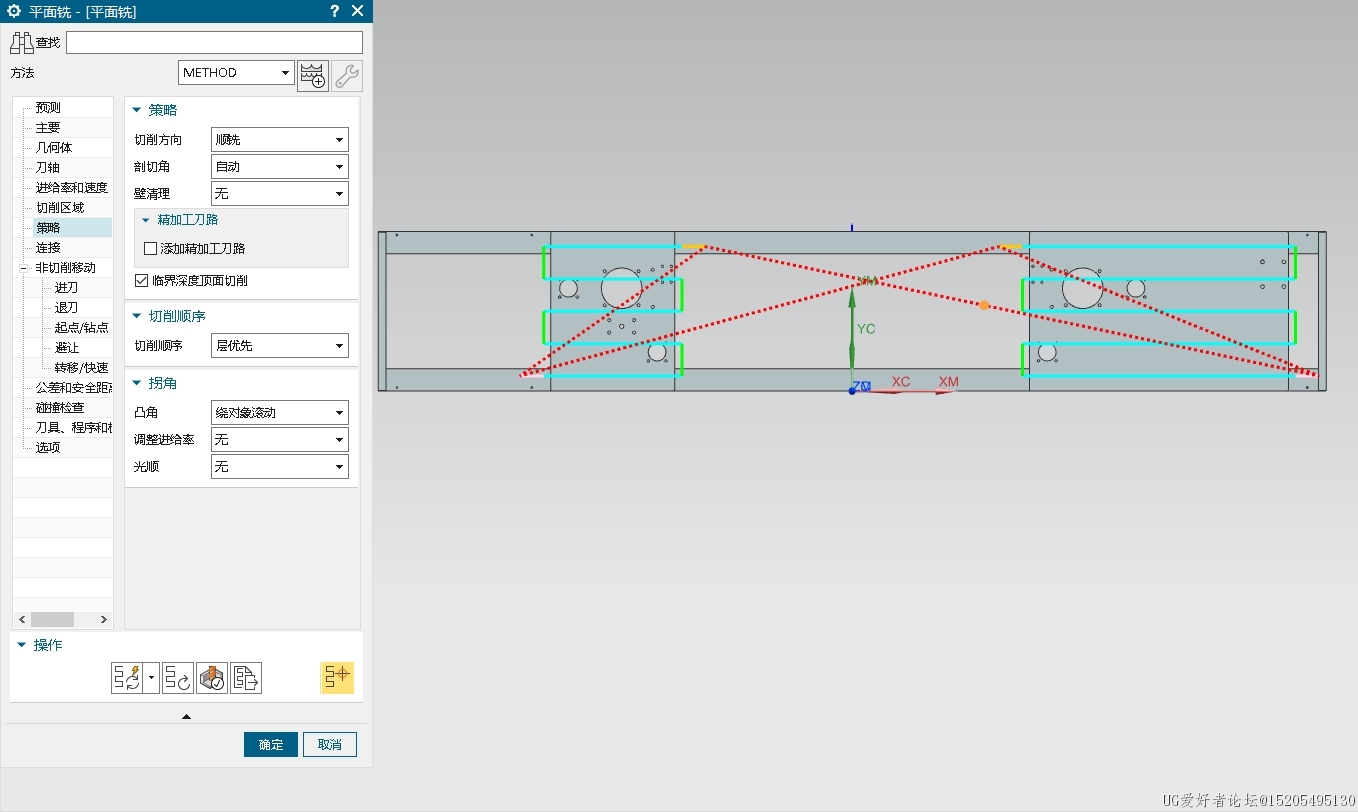Select the 避让 tree item

(66, 348)
